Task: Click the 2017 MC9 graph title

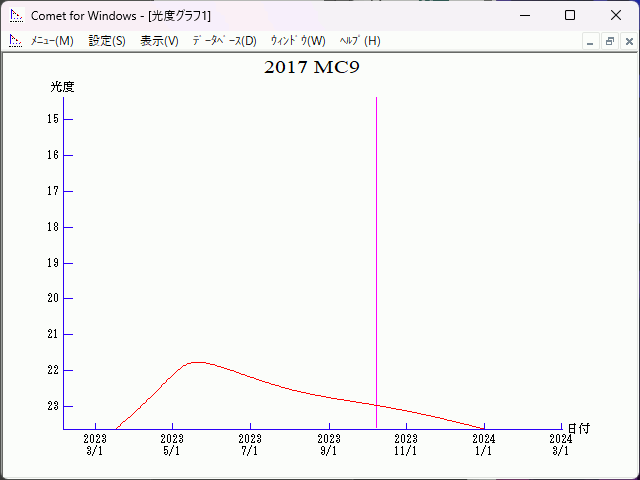Action: 311,68
